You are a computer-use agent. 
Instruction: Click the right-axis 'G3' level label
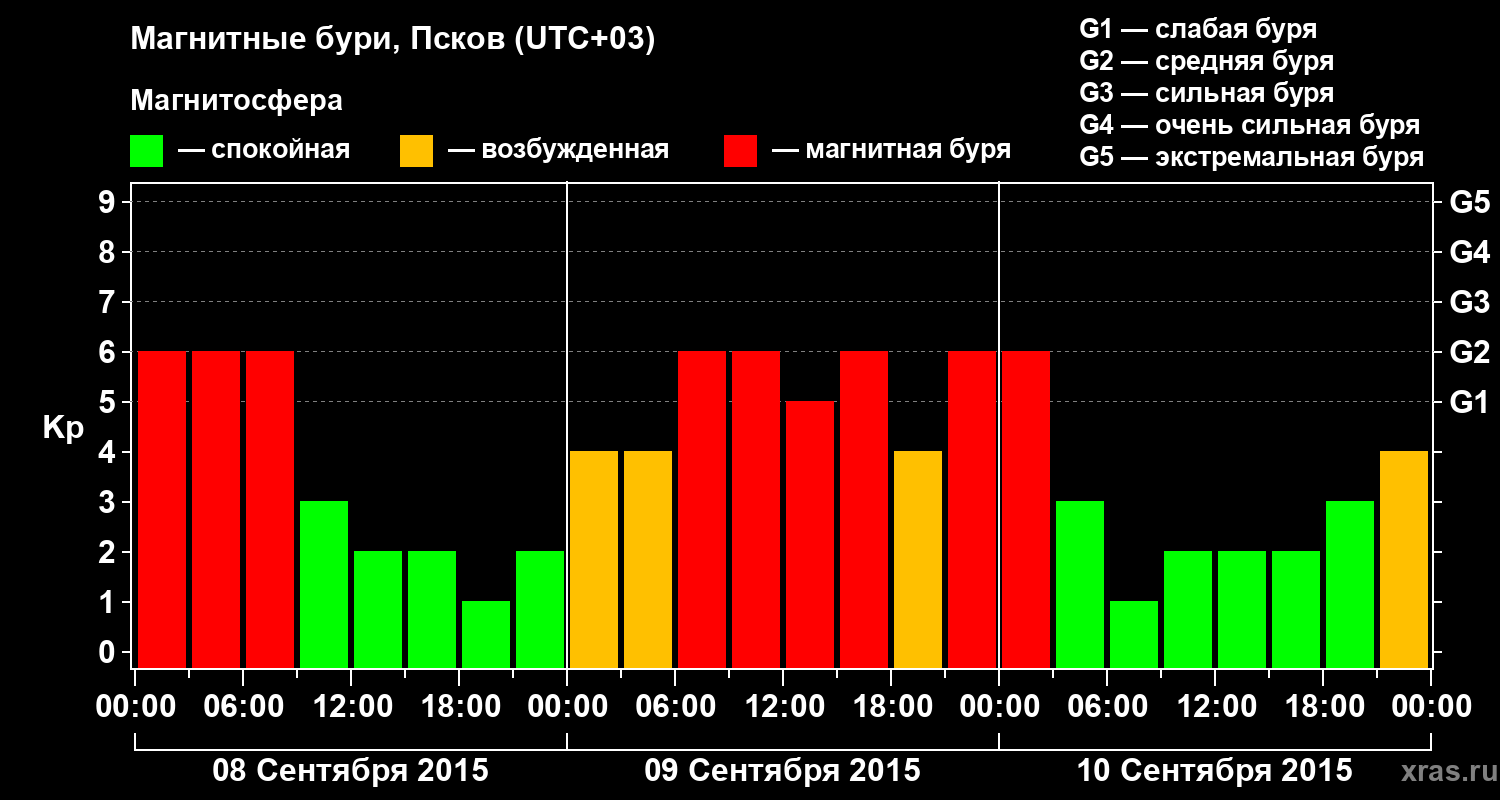pyautogui.click(x=1469, y=303)
